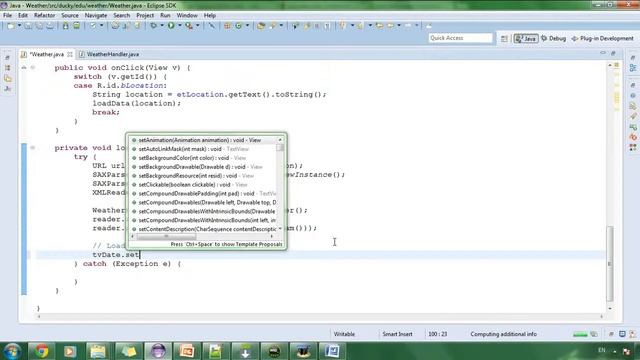Open the Windows Start menu

pyautogui.click(x=12, y=351)
